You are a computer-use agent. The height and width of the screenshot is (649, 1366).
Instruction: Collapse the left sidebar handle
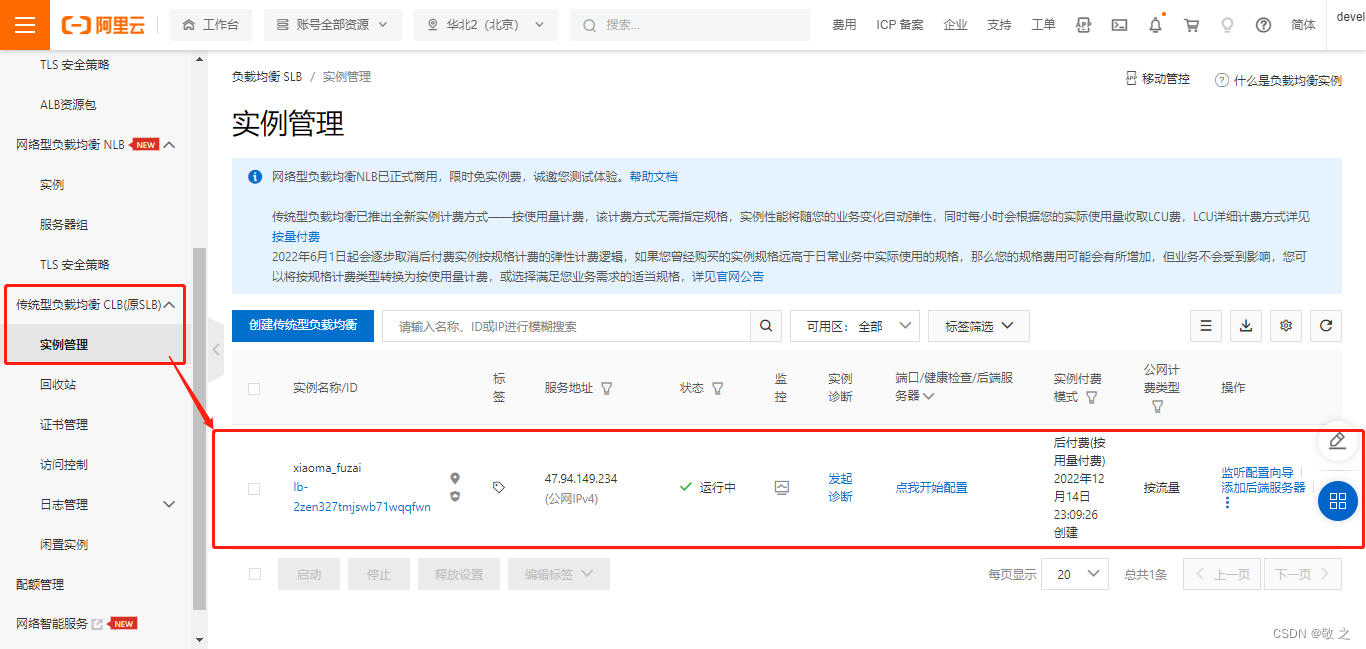coord(215,349)
